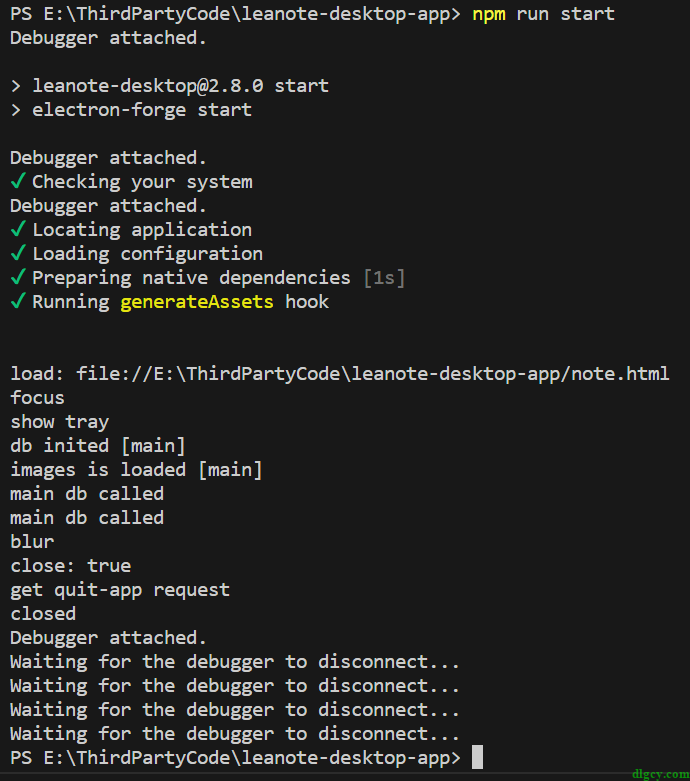
Task: Click the yellow npm command text
Action: pyautogui.click(x=489, y=14)
